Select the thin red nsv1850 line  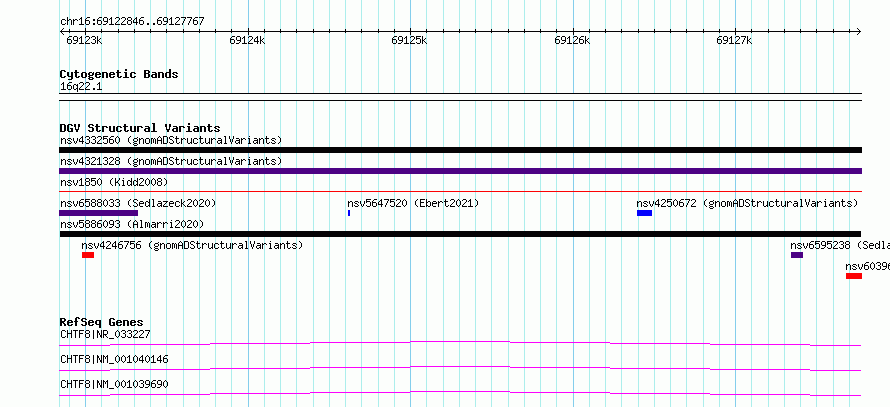click(460, 192)
